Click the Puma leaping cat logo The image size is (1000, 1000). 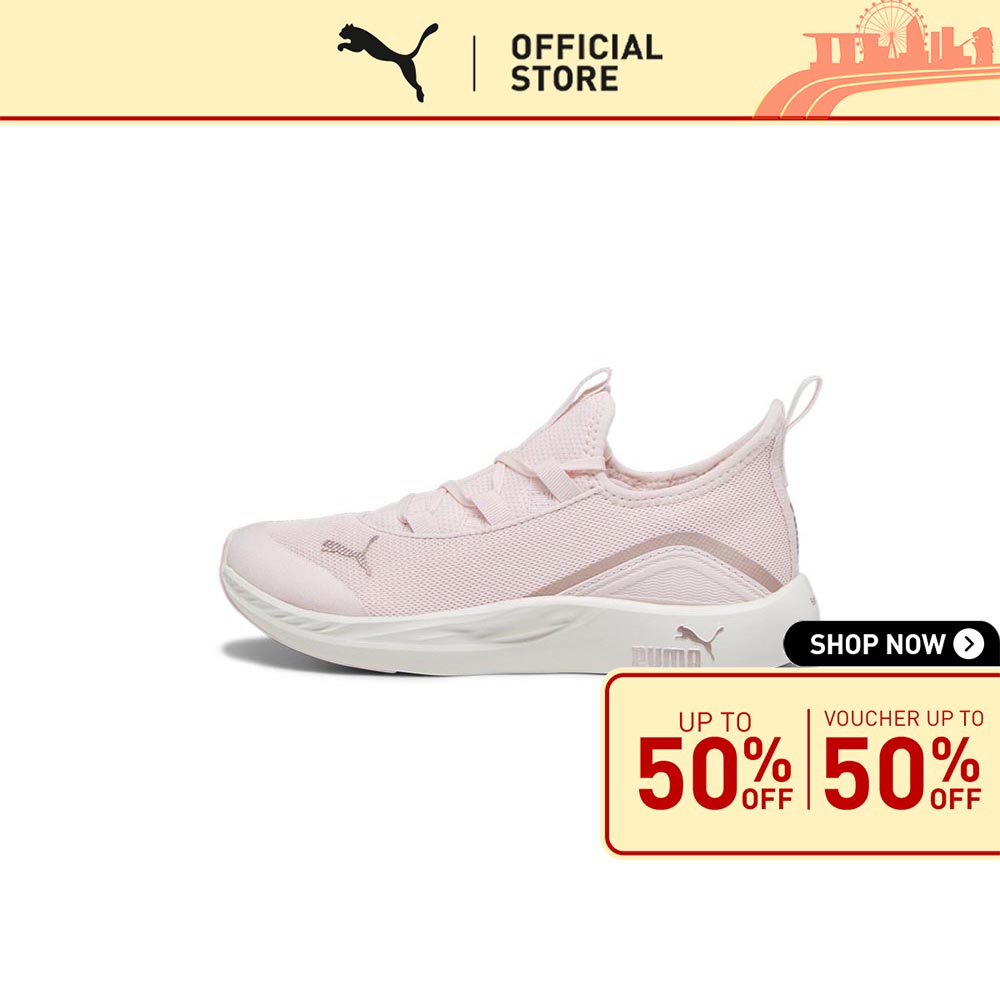(x=388, y=61)
